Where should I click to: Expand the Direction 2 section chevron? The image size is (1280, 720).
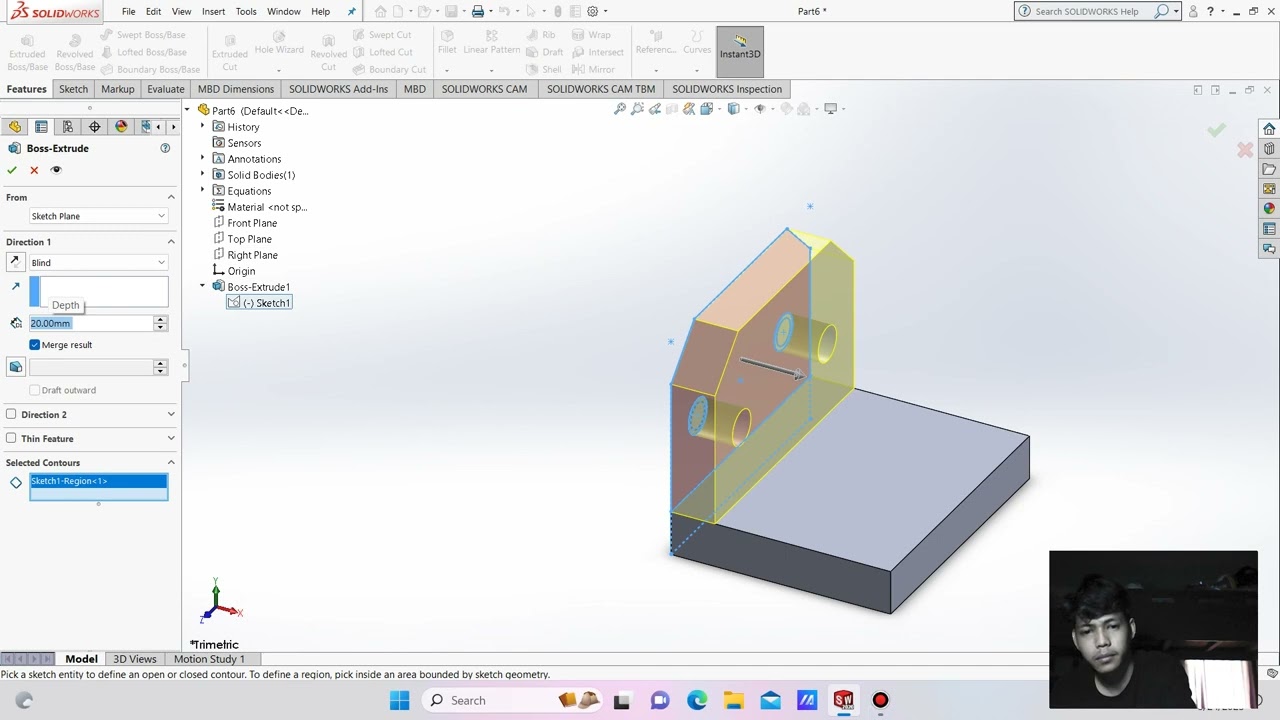click(171, 414)
